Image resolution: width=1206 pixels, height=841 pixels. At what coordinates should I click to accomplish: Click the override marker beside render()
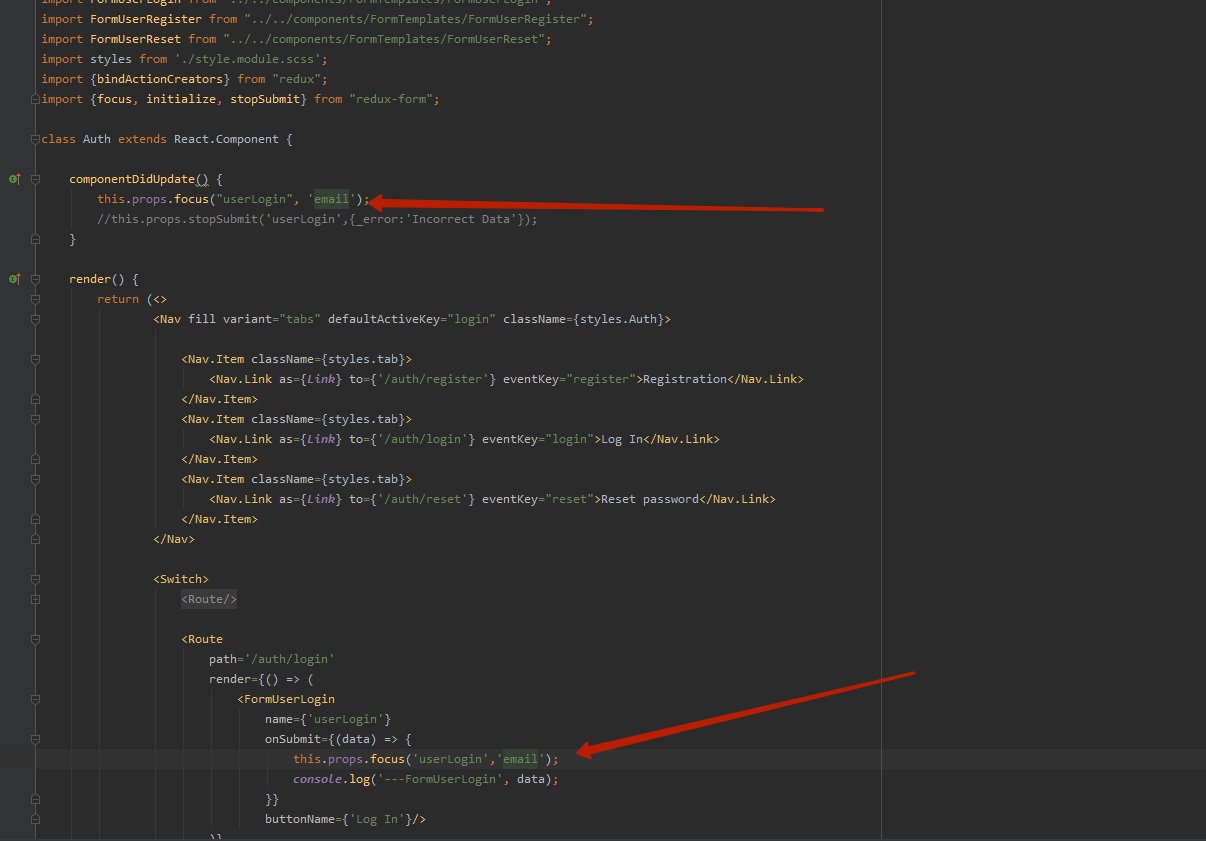[14, 279]
